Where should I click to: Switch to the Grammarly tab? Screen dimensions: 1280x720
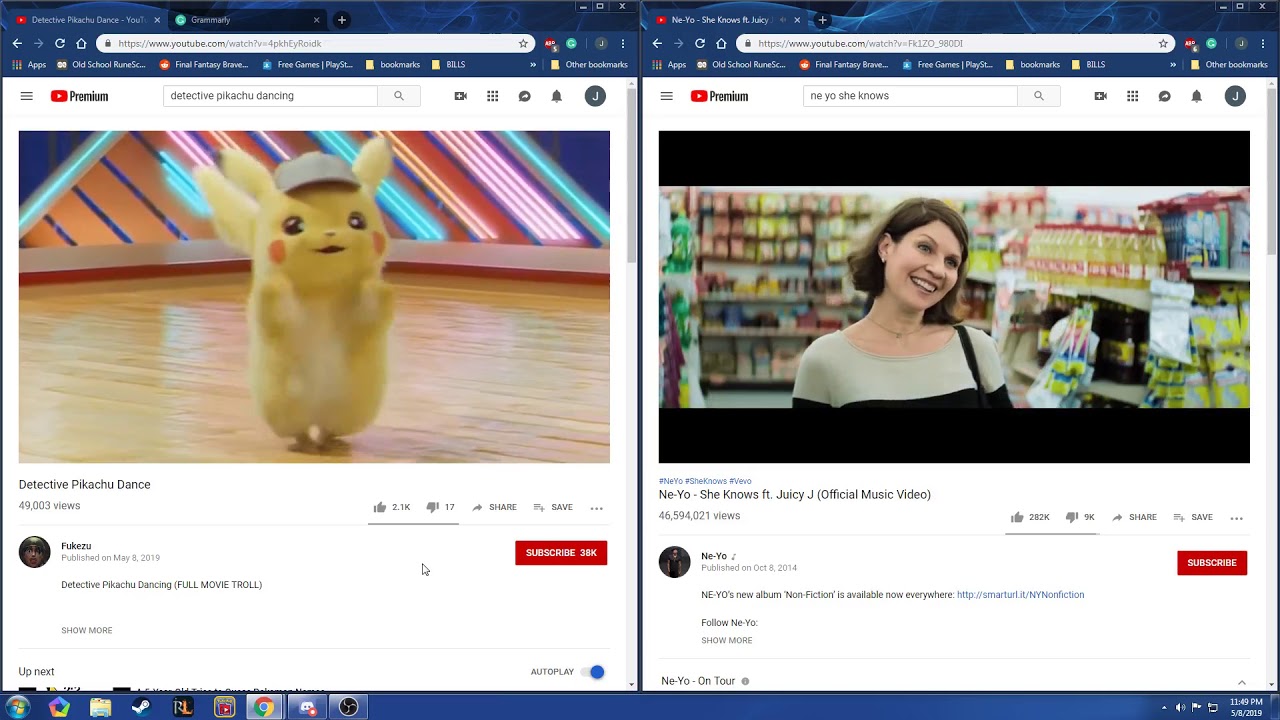click(x=247, y=20)
